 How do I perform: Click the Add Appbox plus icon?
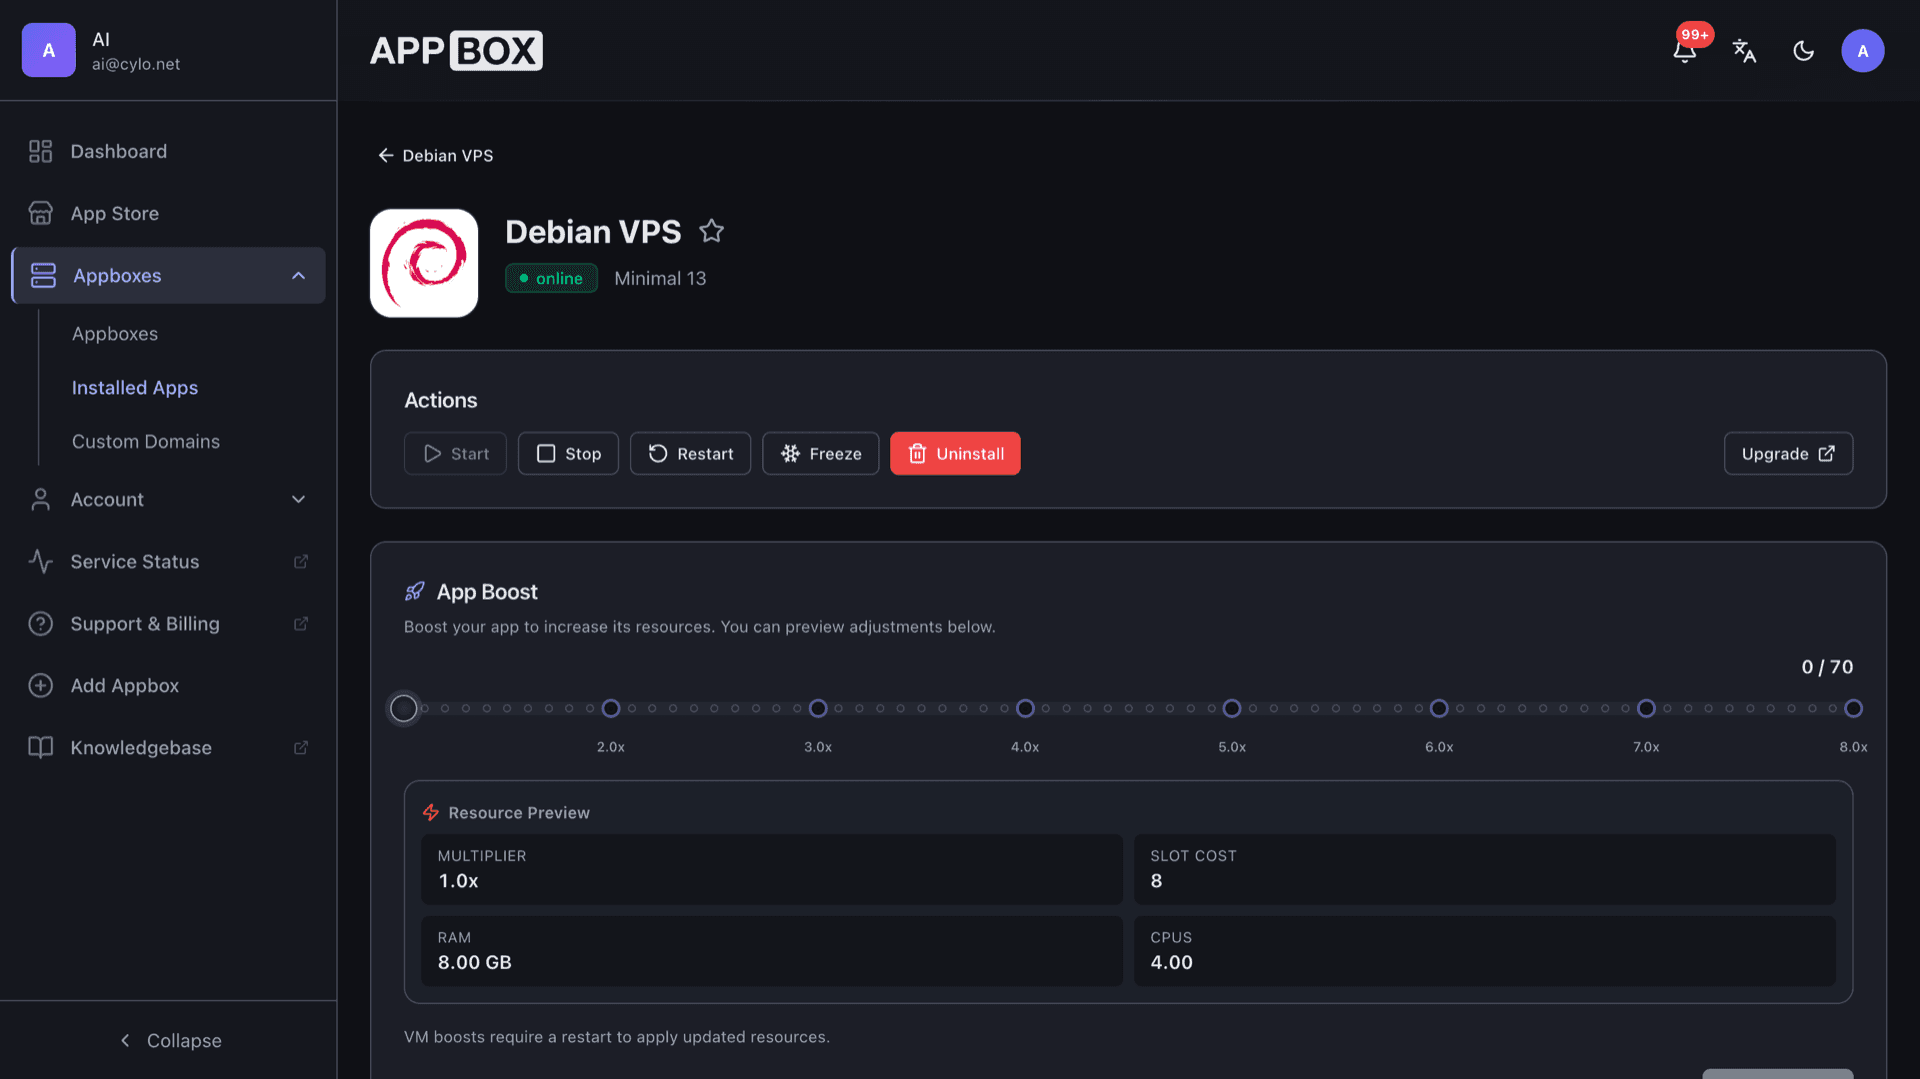click(40, 685)
